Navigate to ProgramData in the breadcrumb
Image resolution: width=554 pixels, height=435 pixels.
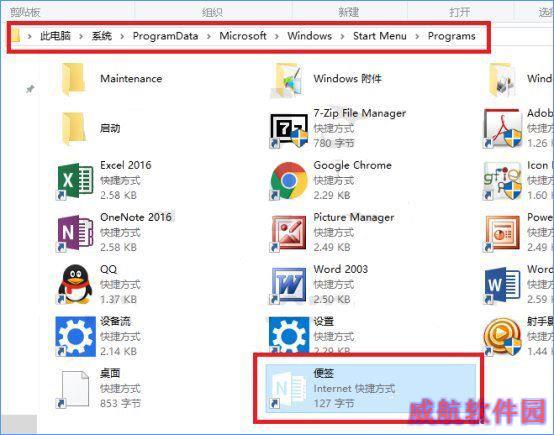tap(165, 36)
